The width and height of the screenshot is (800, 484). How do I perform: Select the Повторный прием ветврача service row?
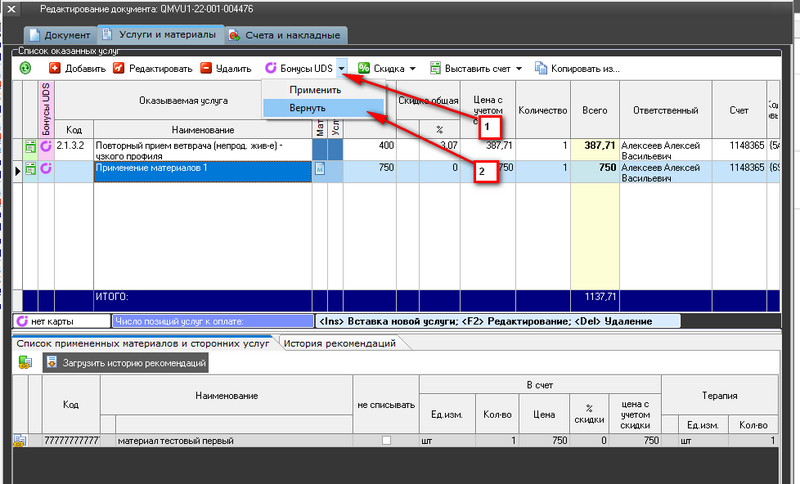[200, 148]
